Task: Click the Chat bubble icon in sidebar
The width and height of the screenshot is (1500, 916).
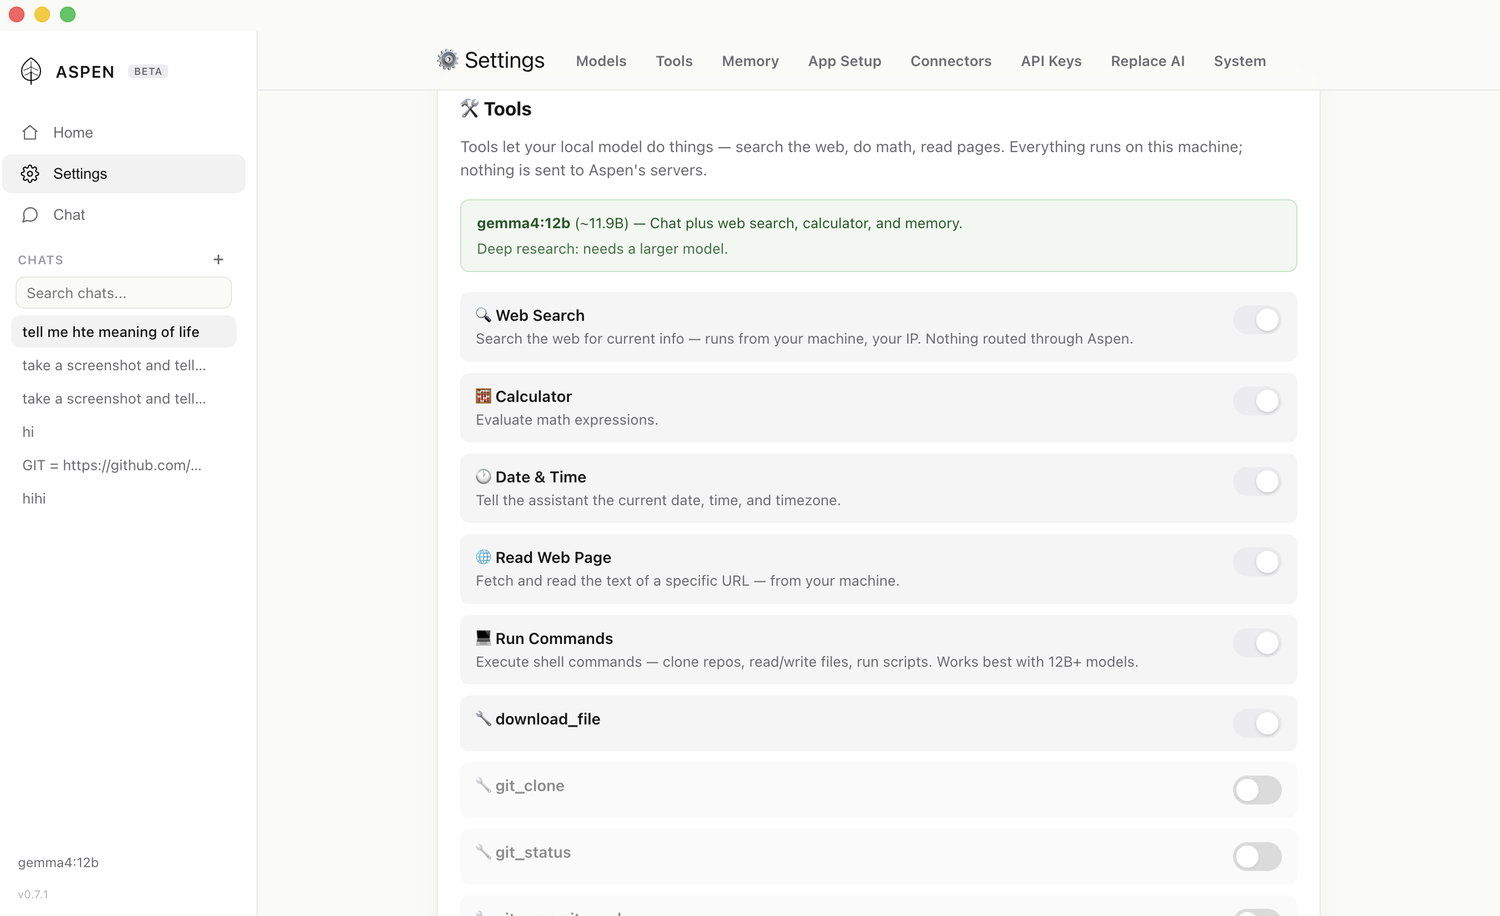Action: [30, 215]
